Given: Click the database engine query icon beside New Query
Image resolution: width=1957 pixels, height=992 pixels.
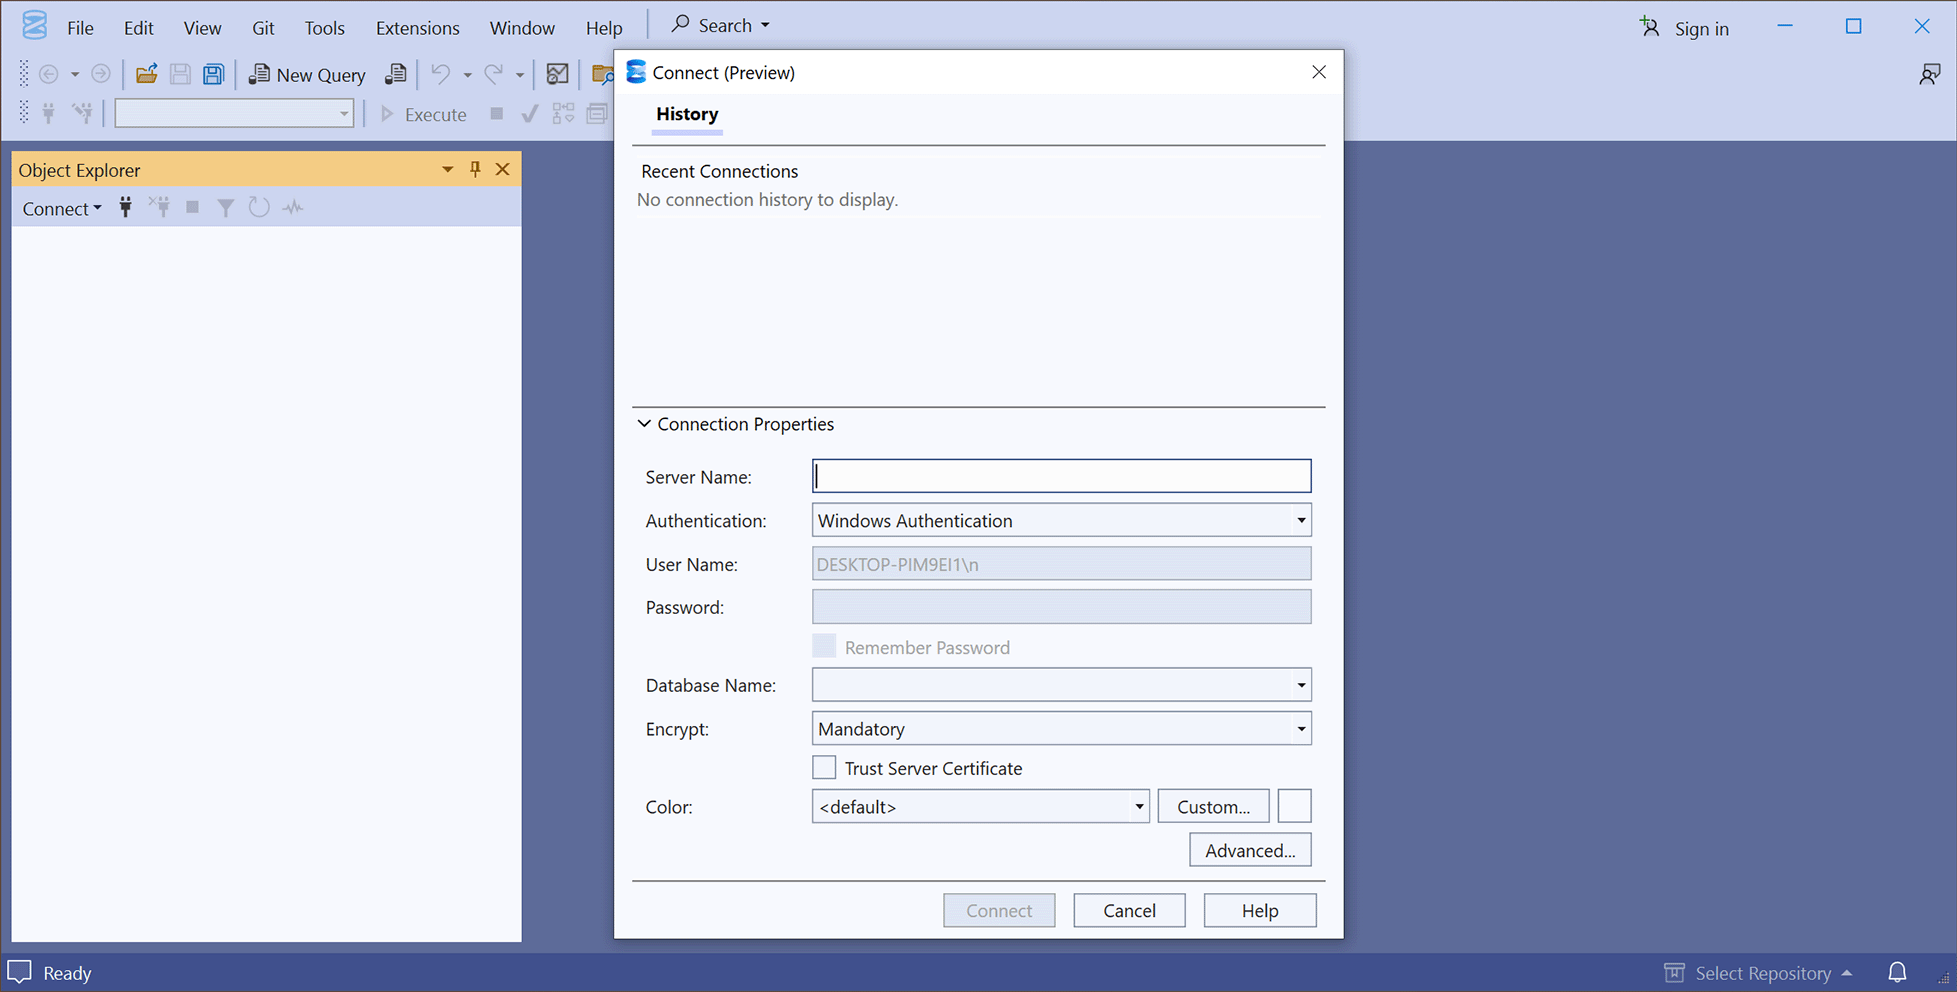Looking at the screenshot, I should [396, 74].
